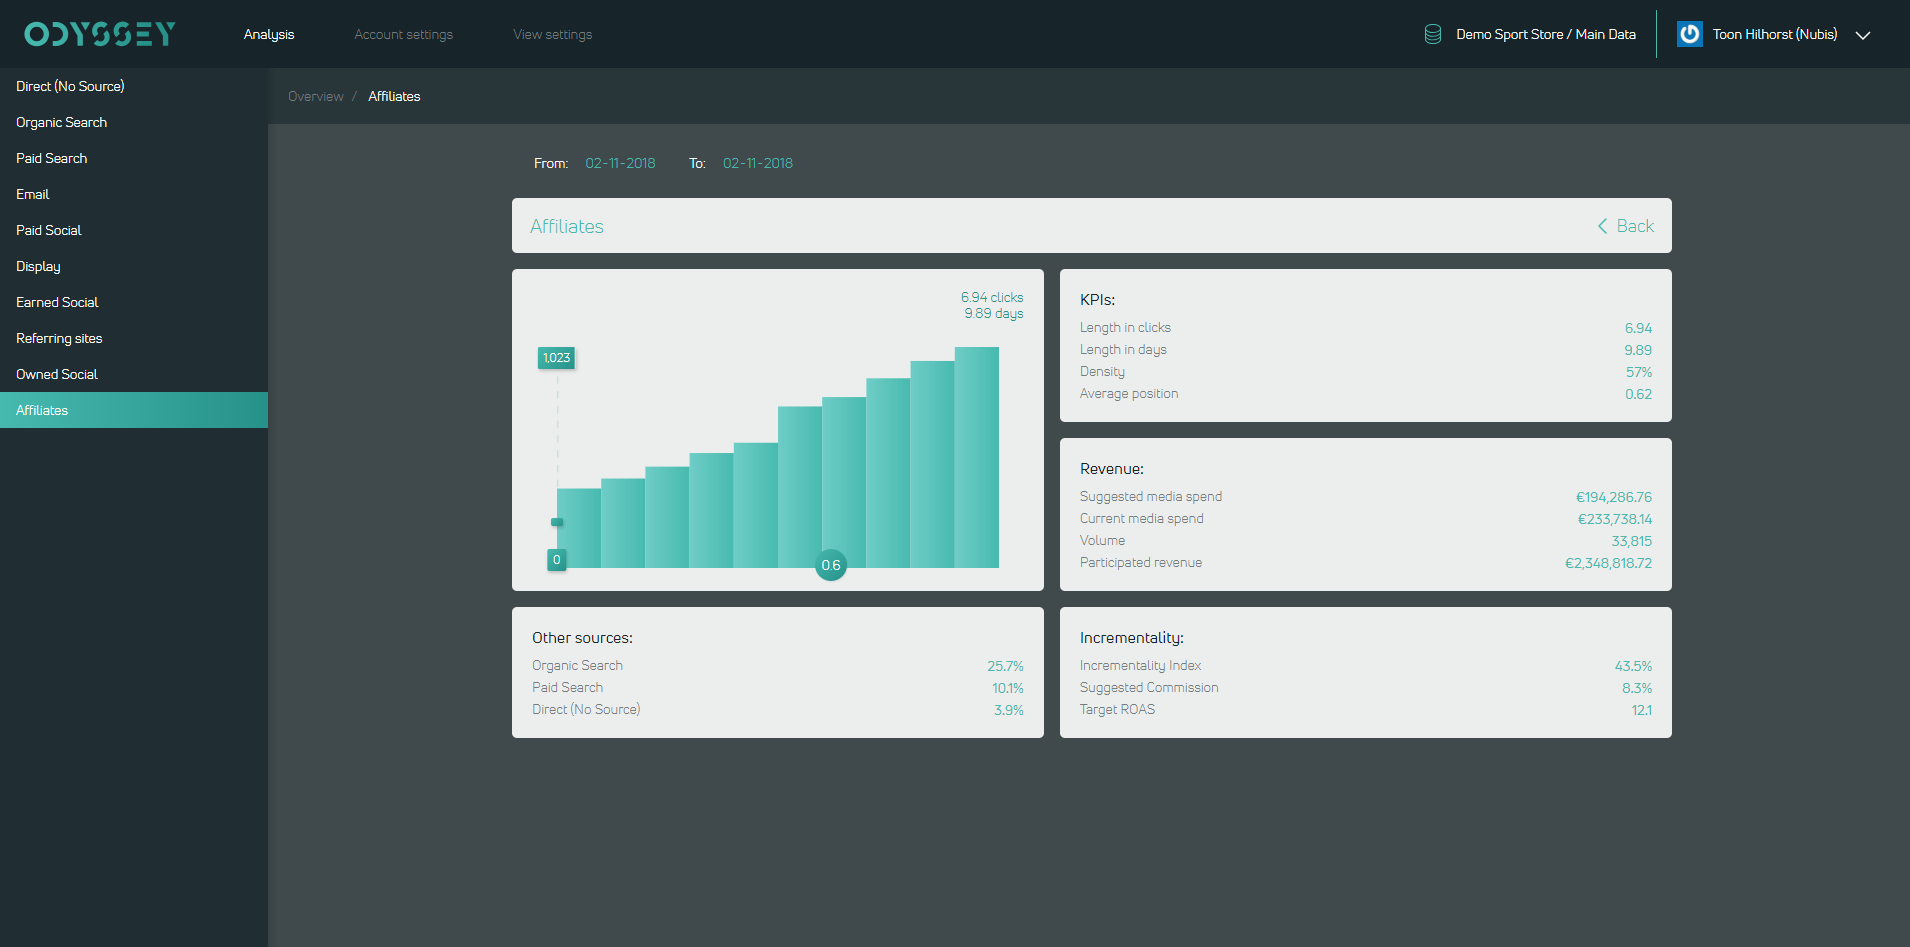Click the 1,023 chart value label
The width and height of the screenshot is (1910, 947).
click(557, 358)
